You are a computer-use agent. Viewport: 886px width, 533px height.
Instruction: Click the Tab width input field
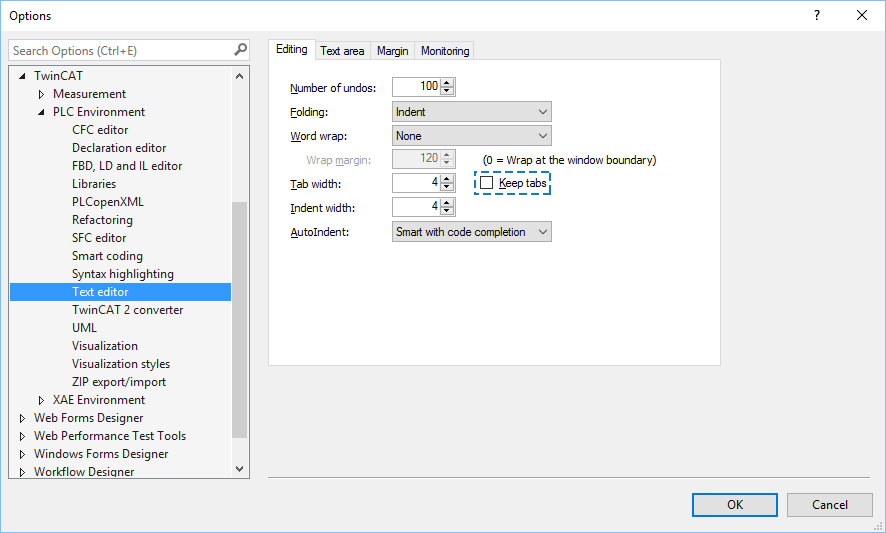pyautogui.click(x=416, y=183)
